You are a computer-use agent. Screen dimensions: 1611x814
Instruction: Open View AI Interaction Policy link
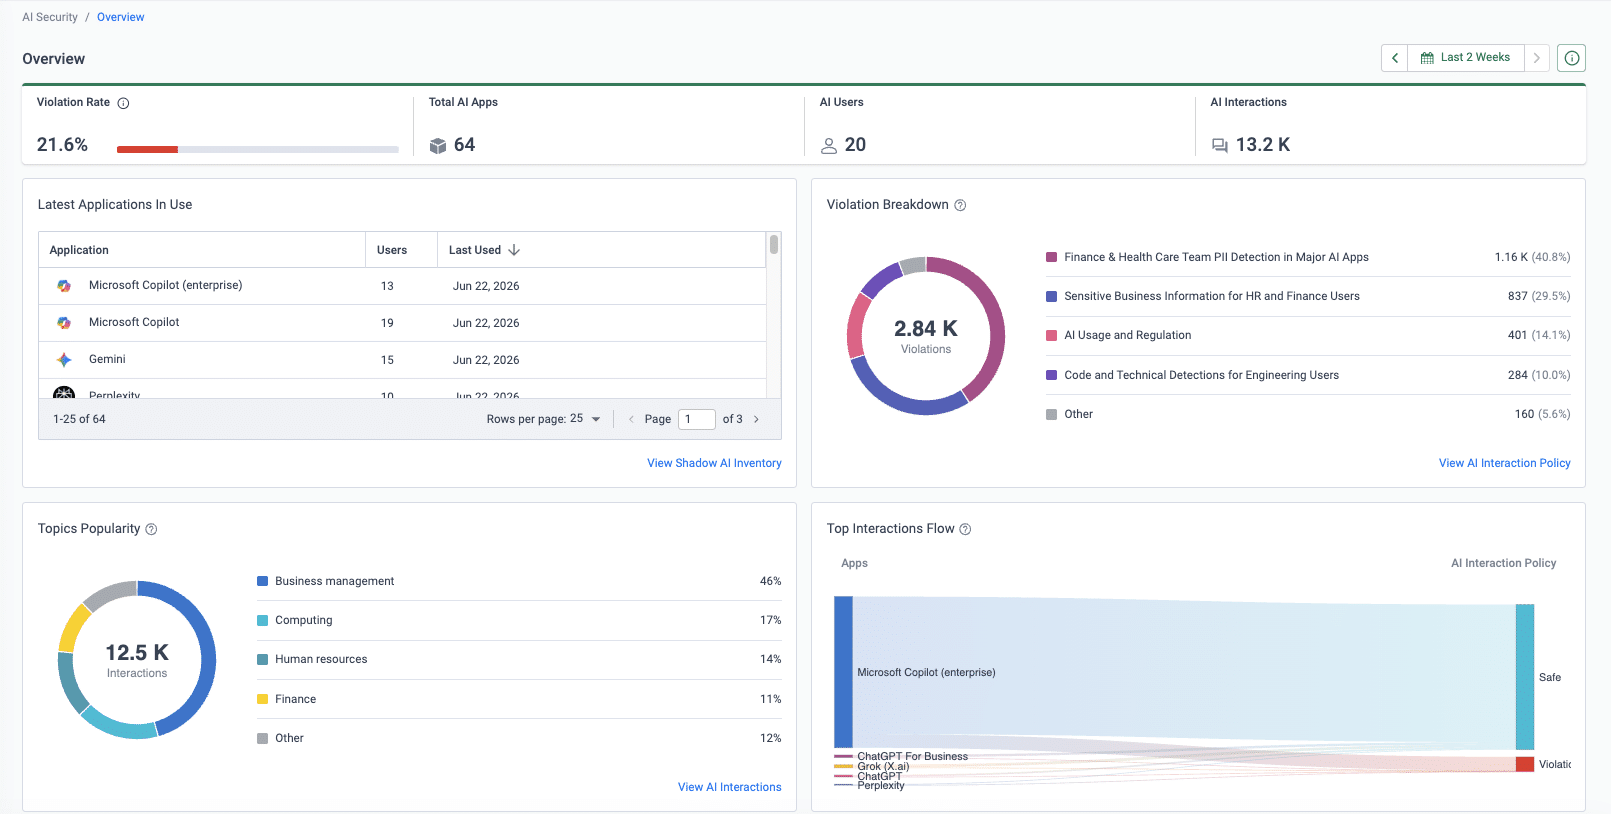pos(1504,463)
